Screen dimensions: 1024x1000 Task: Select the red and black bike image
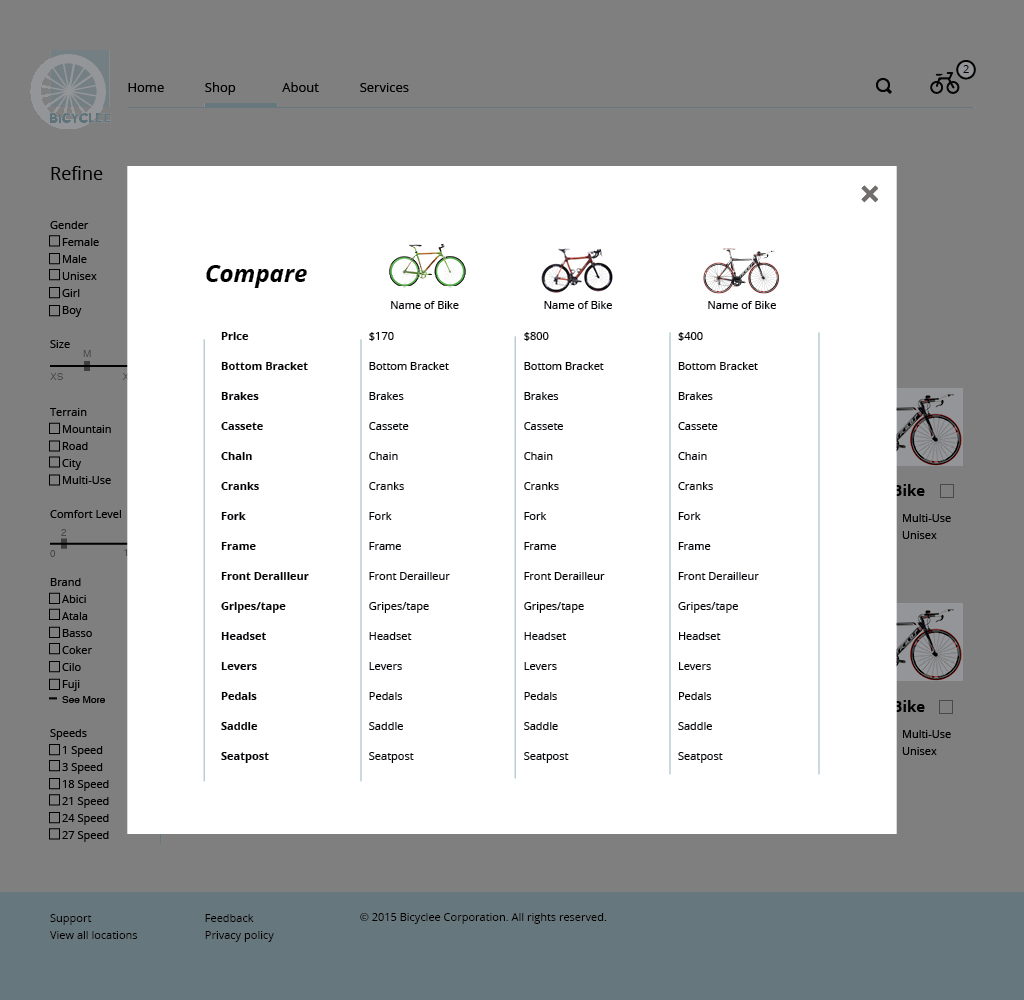(x=577, y=270)
